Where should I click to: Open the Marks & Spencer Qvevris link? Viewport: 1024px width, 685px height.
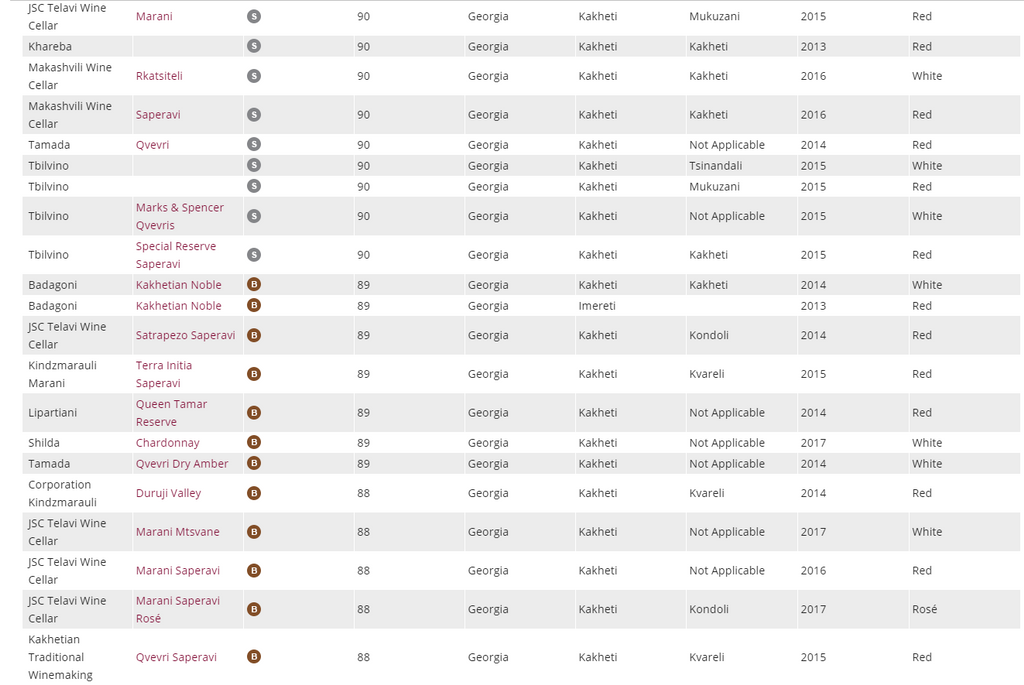[x=180, y=216]
